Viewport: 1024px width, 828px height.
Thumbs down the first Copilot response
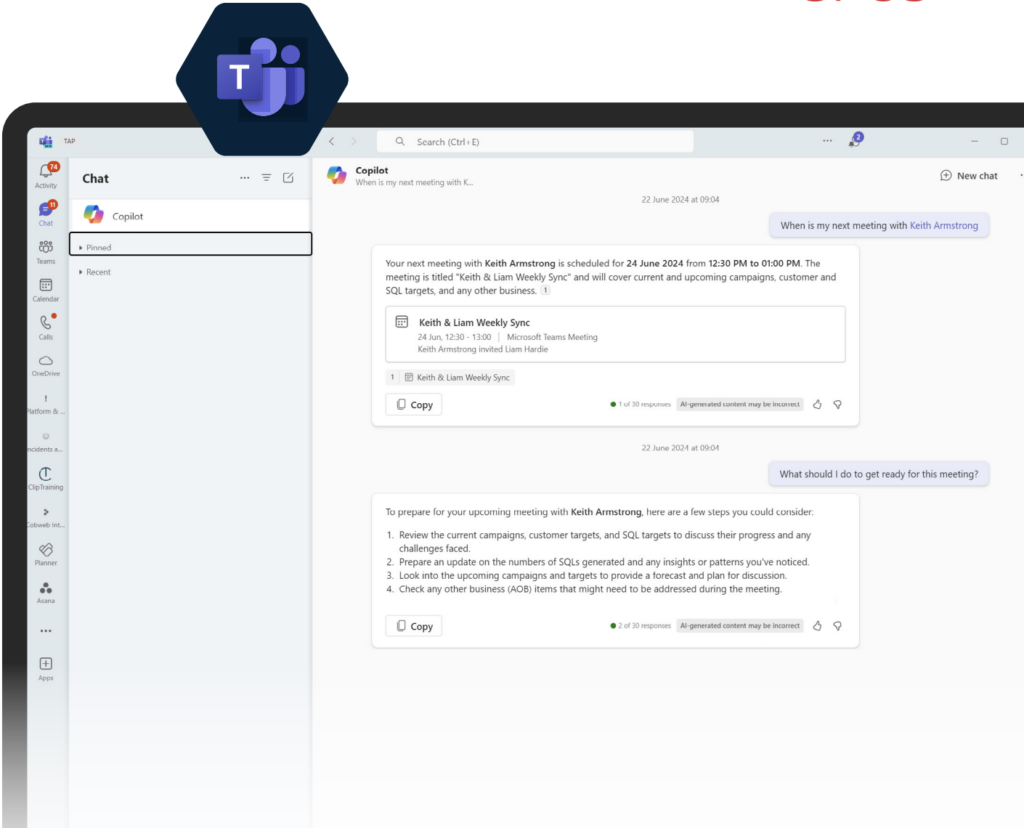837,404
